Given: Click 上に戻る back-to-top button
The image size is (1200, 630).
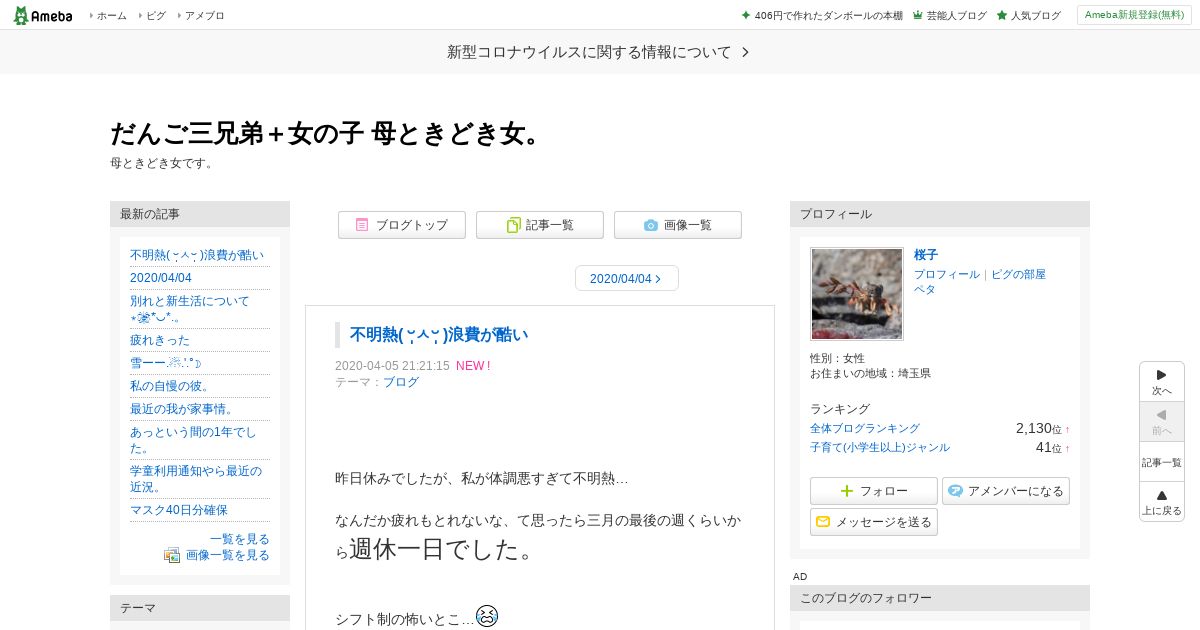Looking at the screenshot, I should coord(1162,501).
